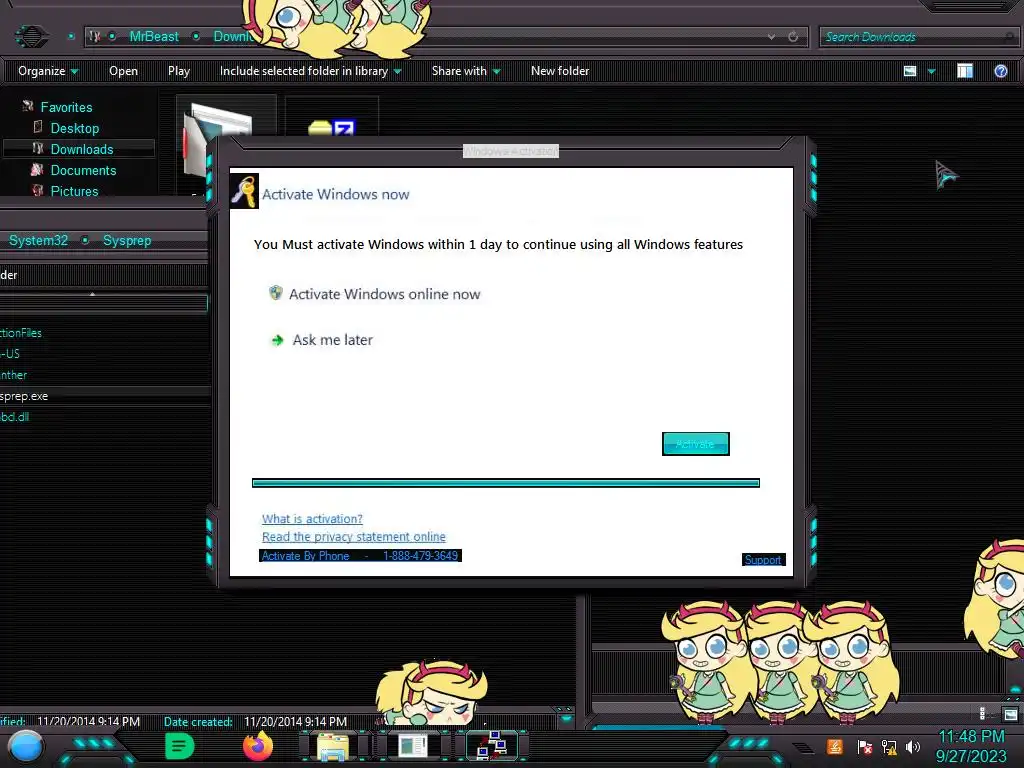Click the Desktop icon in Favorites
Screen dimensions: 1024x768
38,127
